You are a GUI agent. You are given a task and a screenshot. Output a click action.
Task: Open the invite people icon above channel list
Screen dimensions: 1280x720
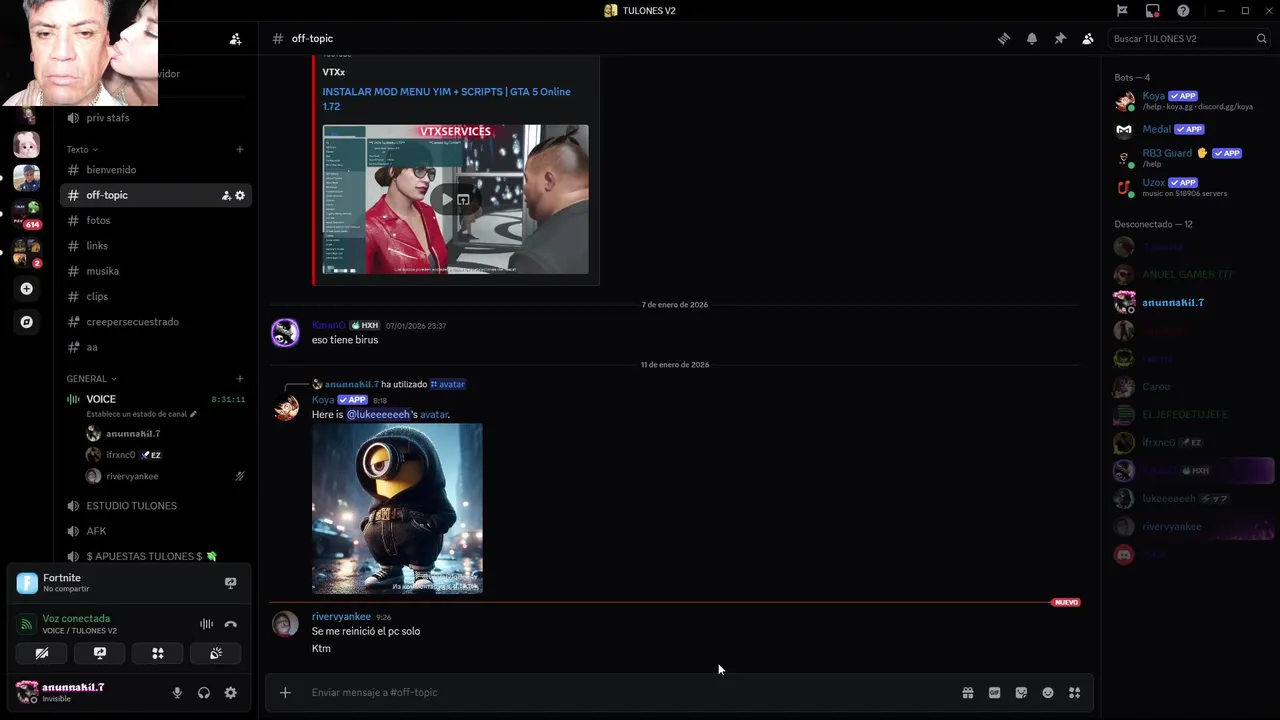click(236, 39)
